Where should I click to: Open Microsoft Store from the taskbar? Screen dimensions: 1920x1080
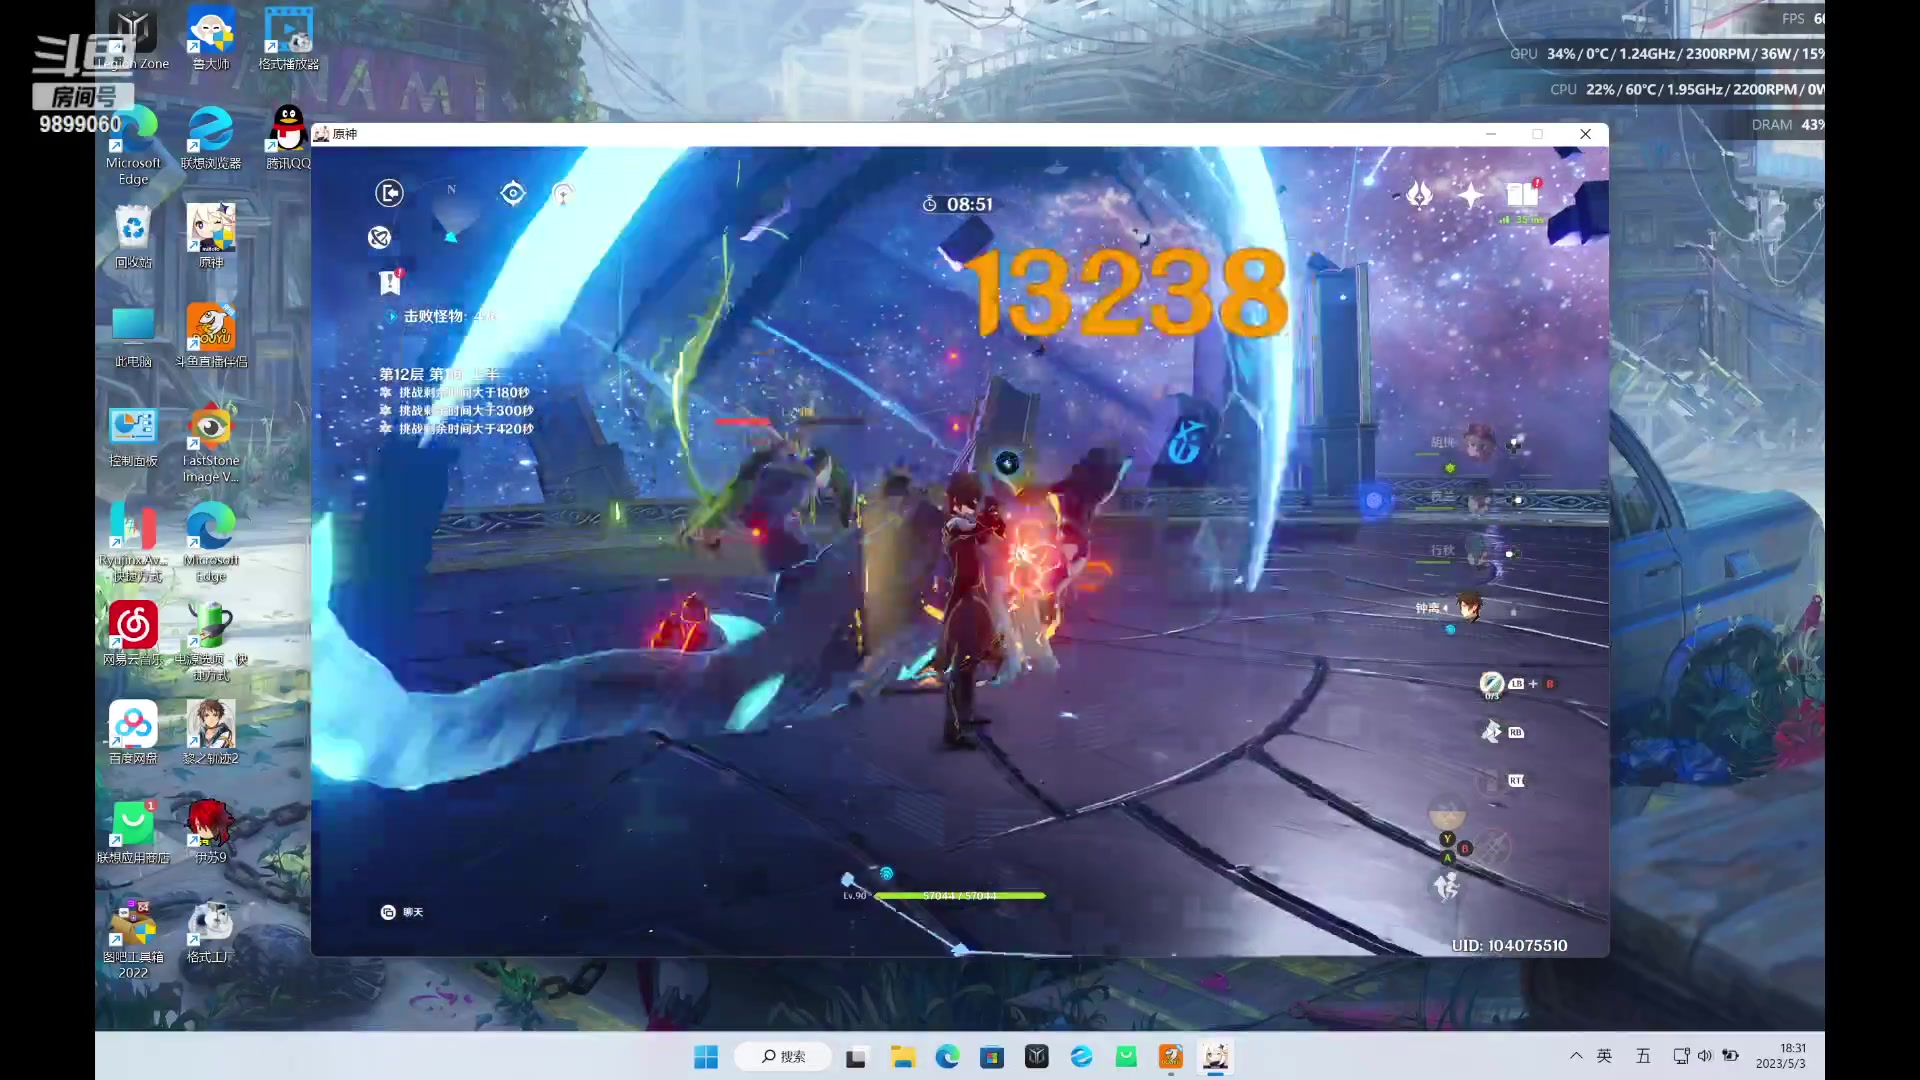click(992, 1057)
